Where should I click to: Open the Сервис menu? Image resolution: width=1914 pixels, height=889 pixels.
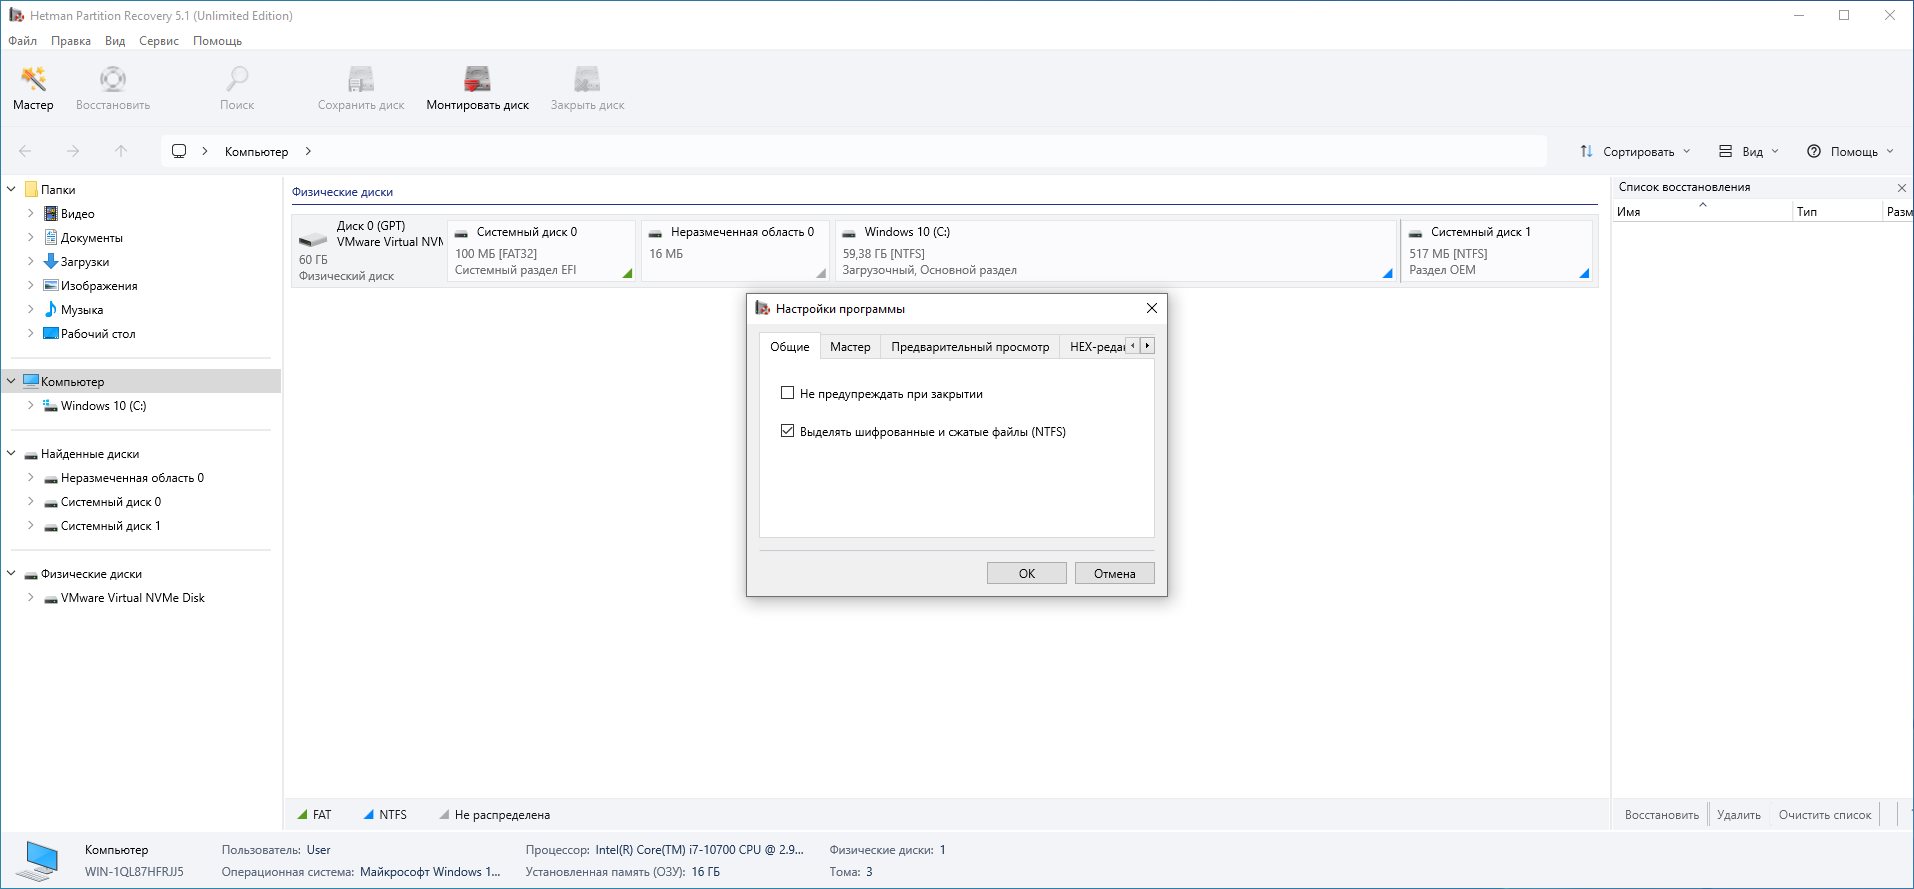pyautogui.click(x=158, y=41)
